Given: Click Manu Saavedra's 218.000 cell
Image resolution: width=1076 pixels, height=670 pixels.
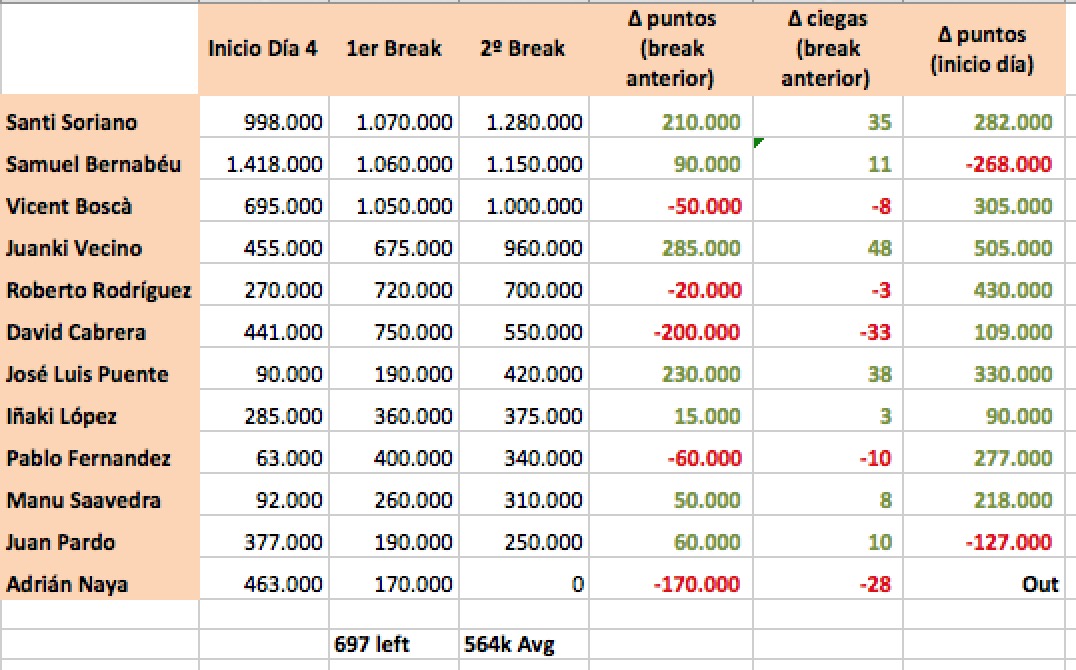Looking at the screenshot, I should [x=984, y=500].
